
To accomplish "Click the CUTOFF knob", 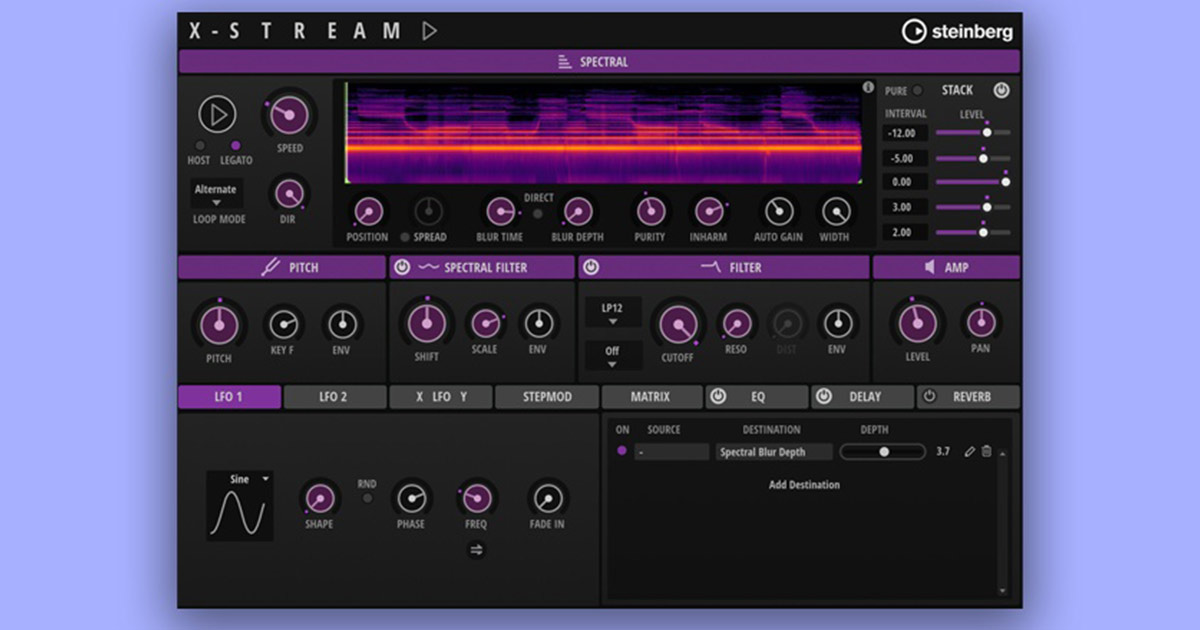I will click(678, 325).
